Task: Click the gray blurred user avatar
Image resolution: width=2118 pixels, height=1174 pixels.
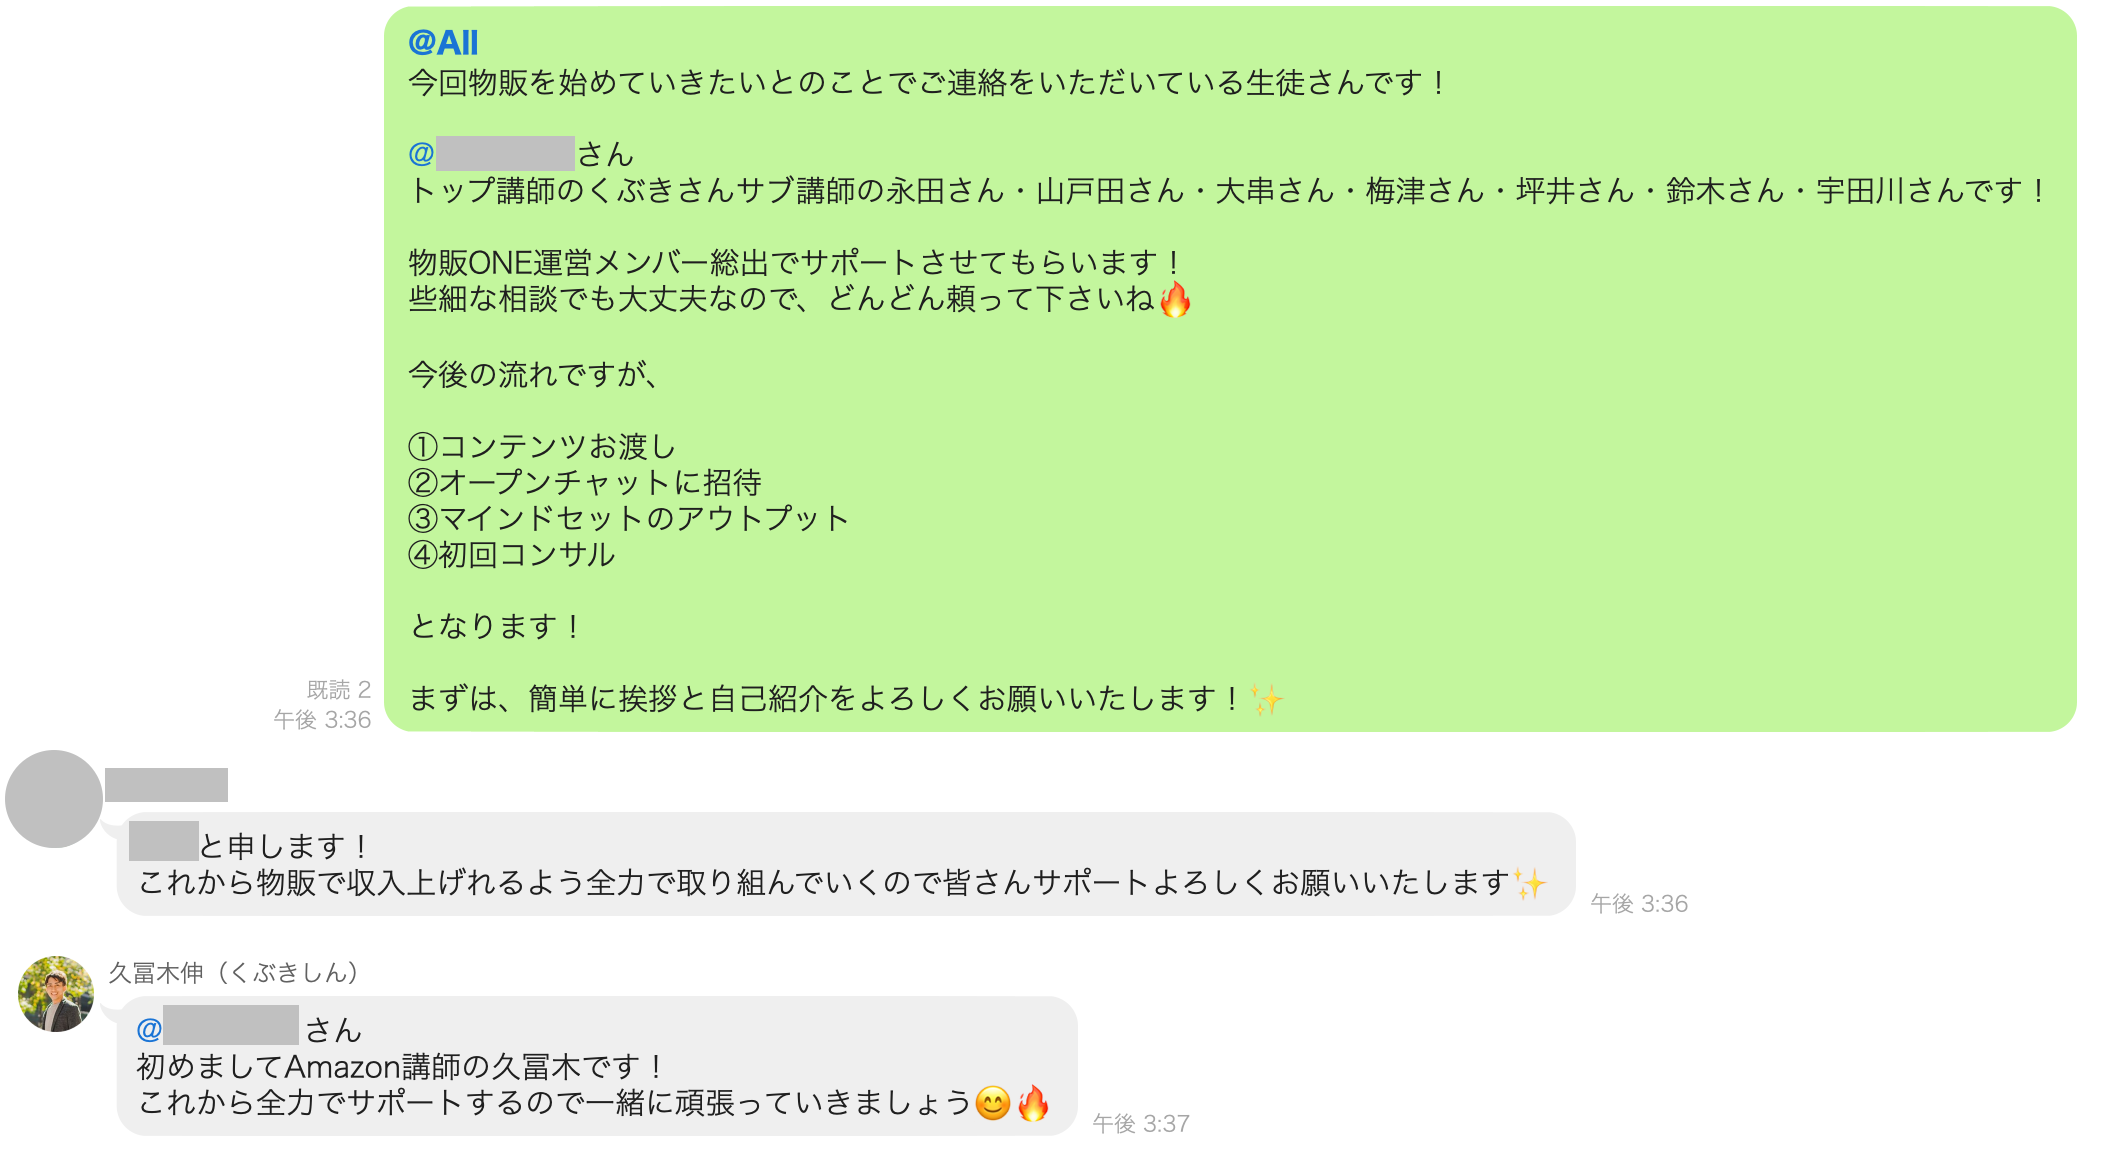Action: 54,799
